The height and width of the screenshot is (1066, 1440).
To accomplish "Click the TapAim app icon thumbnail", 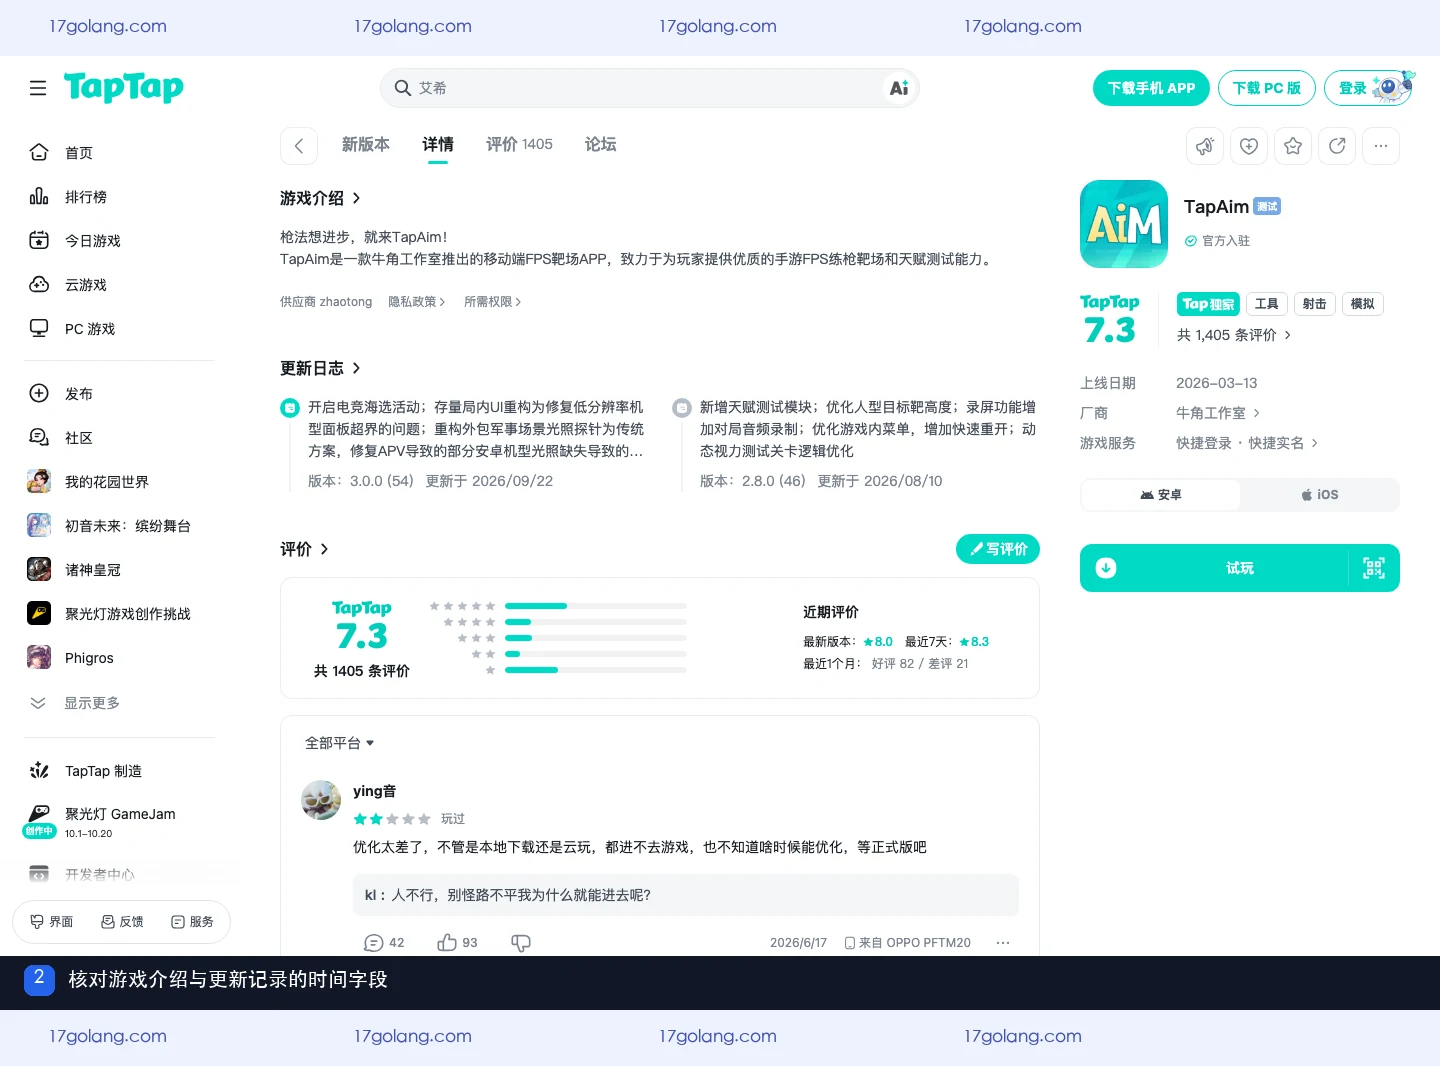I will pos(1124,224).
